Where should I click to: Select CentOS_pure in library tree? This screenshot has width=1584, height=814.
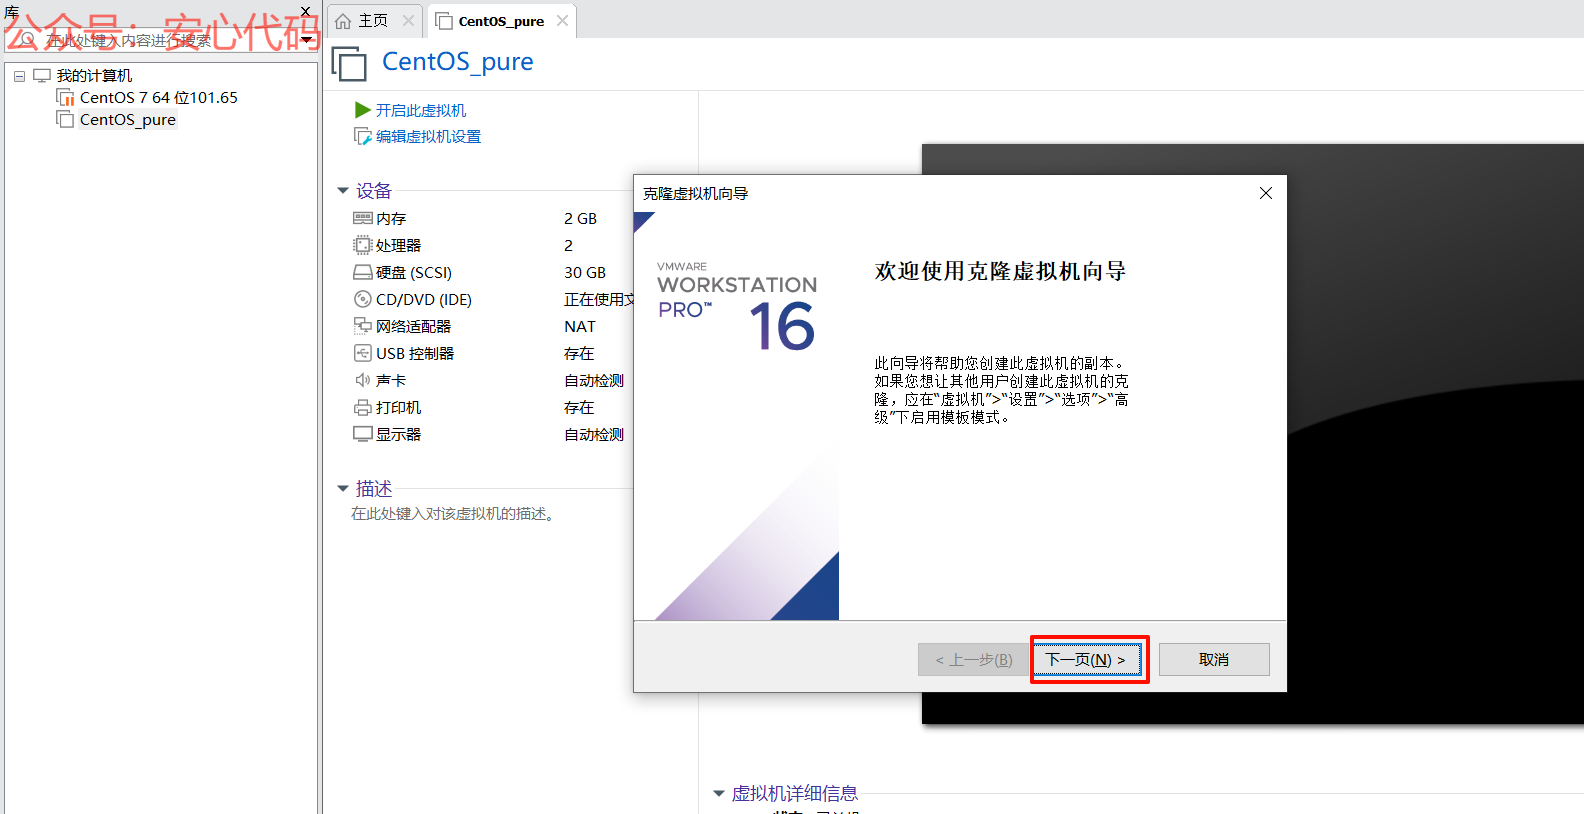(128, 119)
